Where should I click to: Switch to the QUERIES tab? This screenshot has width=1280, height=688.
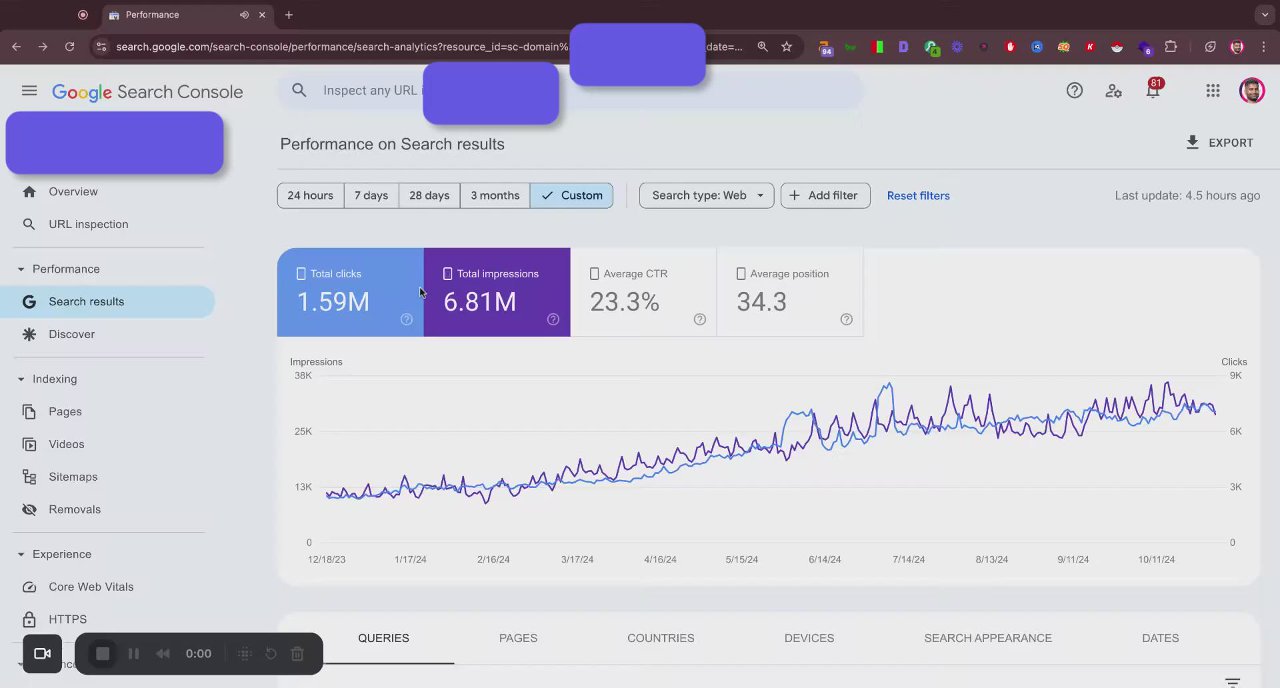click(x=384, y=638)
